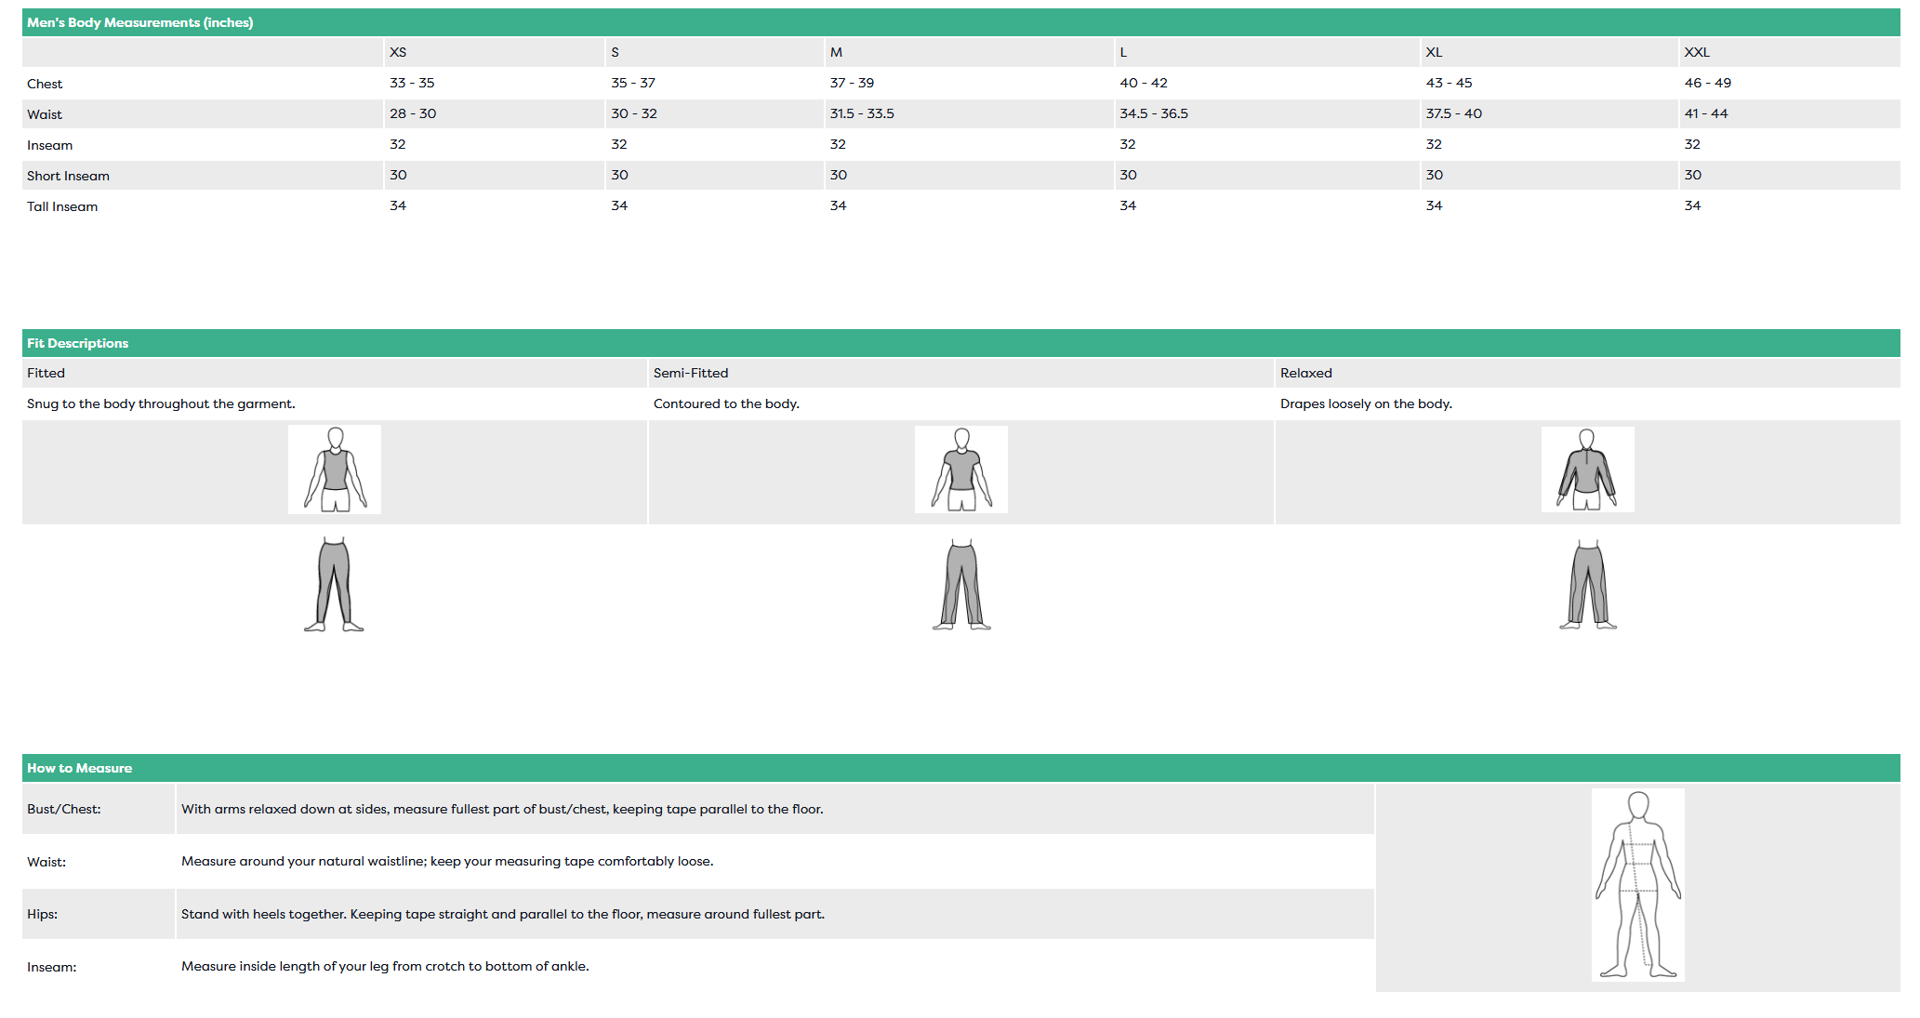Click the Large waist value 34.5 - 36.5

tap(1154, 114)
